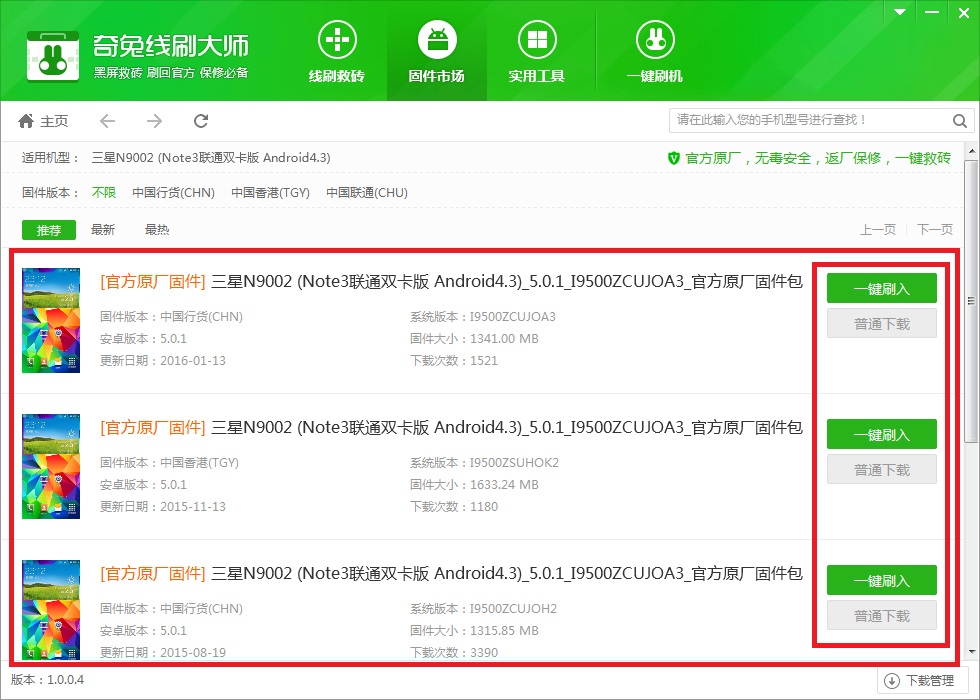This screenshot has width=980, height=700.
Task: Click version text 1.0.0.4
Action: tap(65, 680)
